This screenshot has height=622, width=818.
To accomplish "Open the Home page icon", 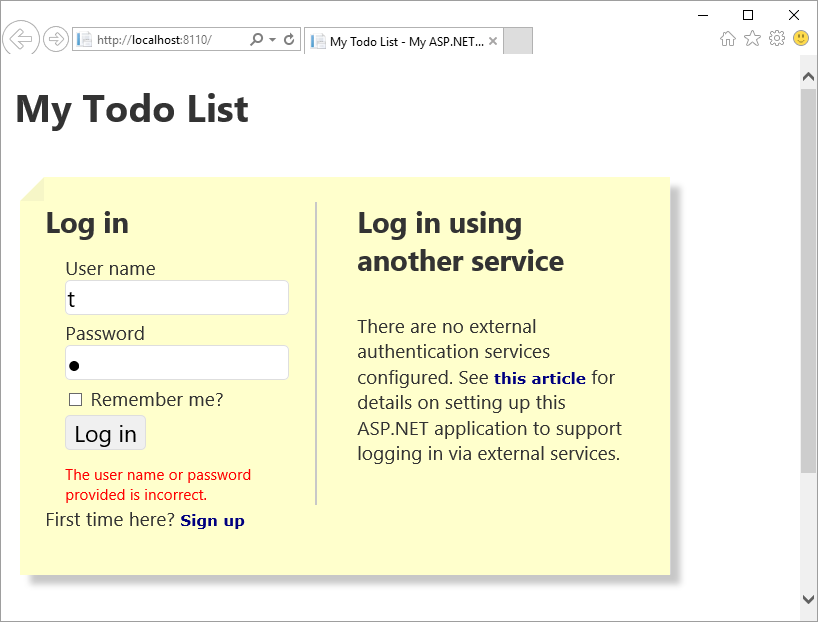I will [728, 39].
